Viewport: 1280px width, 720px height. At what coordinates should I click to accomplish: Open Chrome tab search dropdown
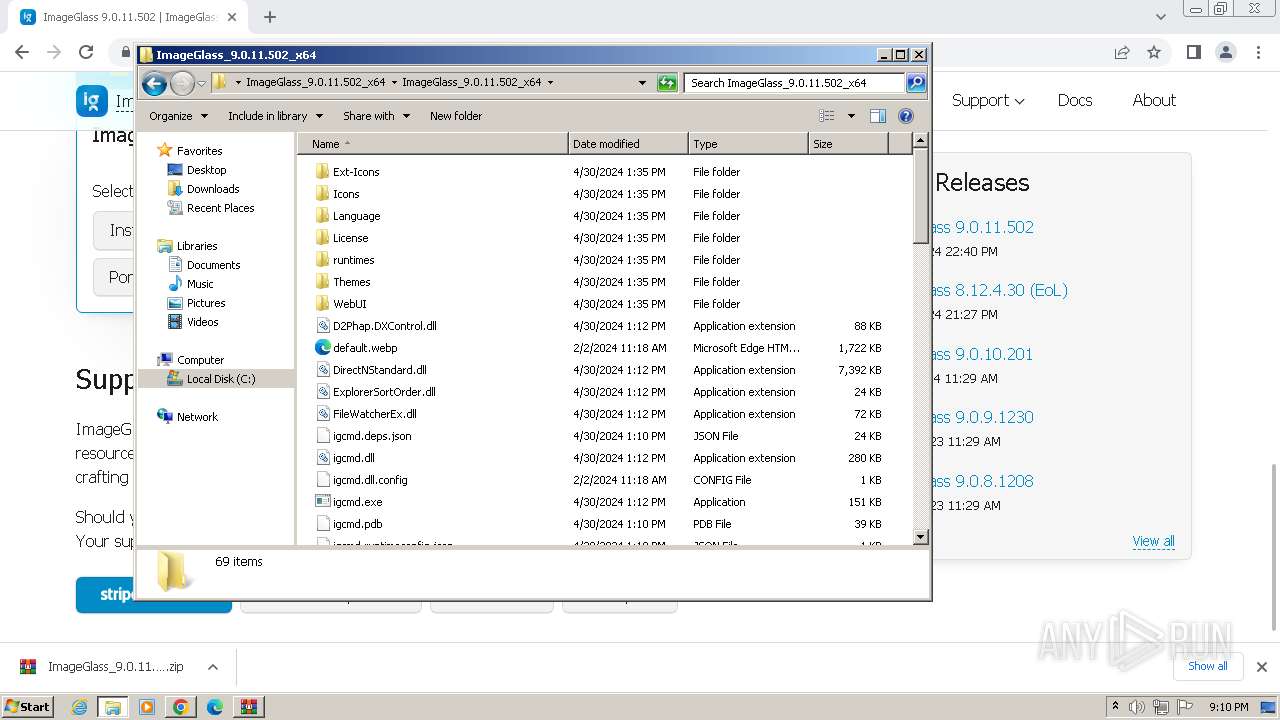click(x=1160, y=17)
